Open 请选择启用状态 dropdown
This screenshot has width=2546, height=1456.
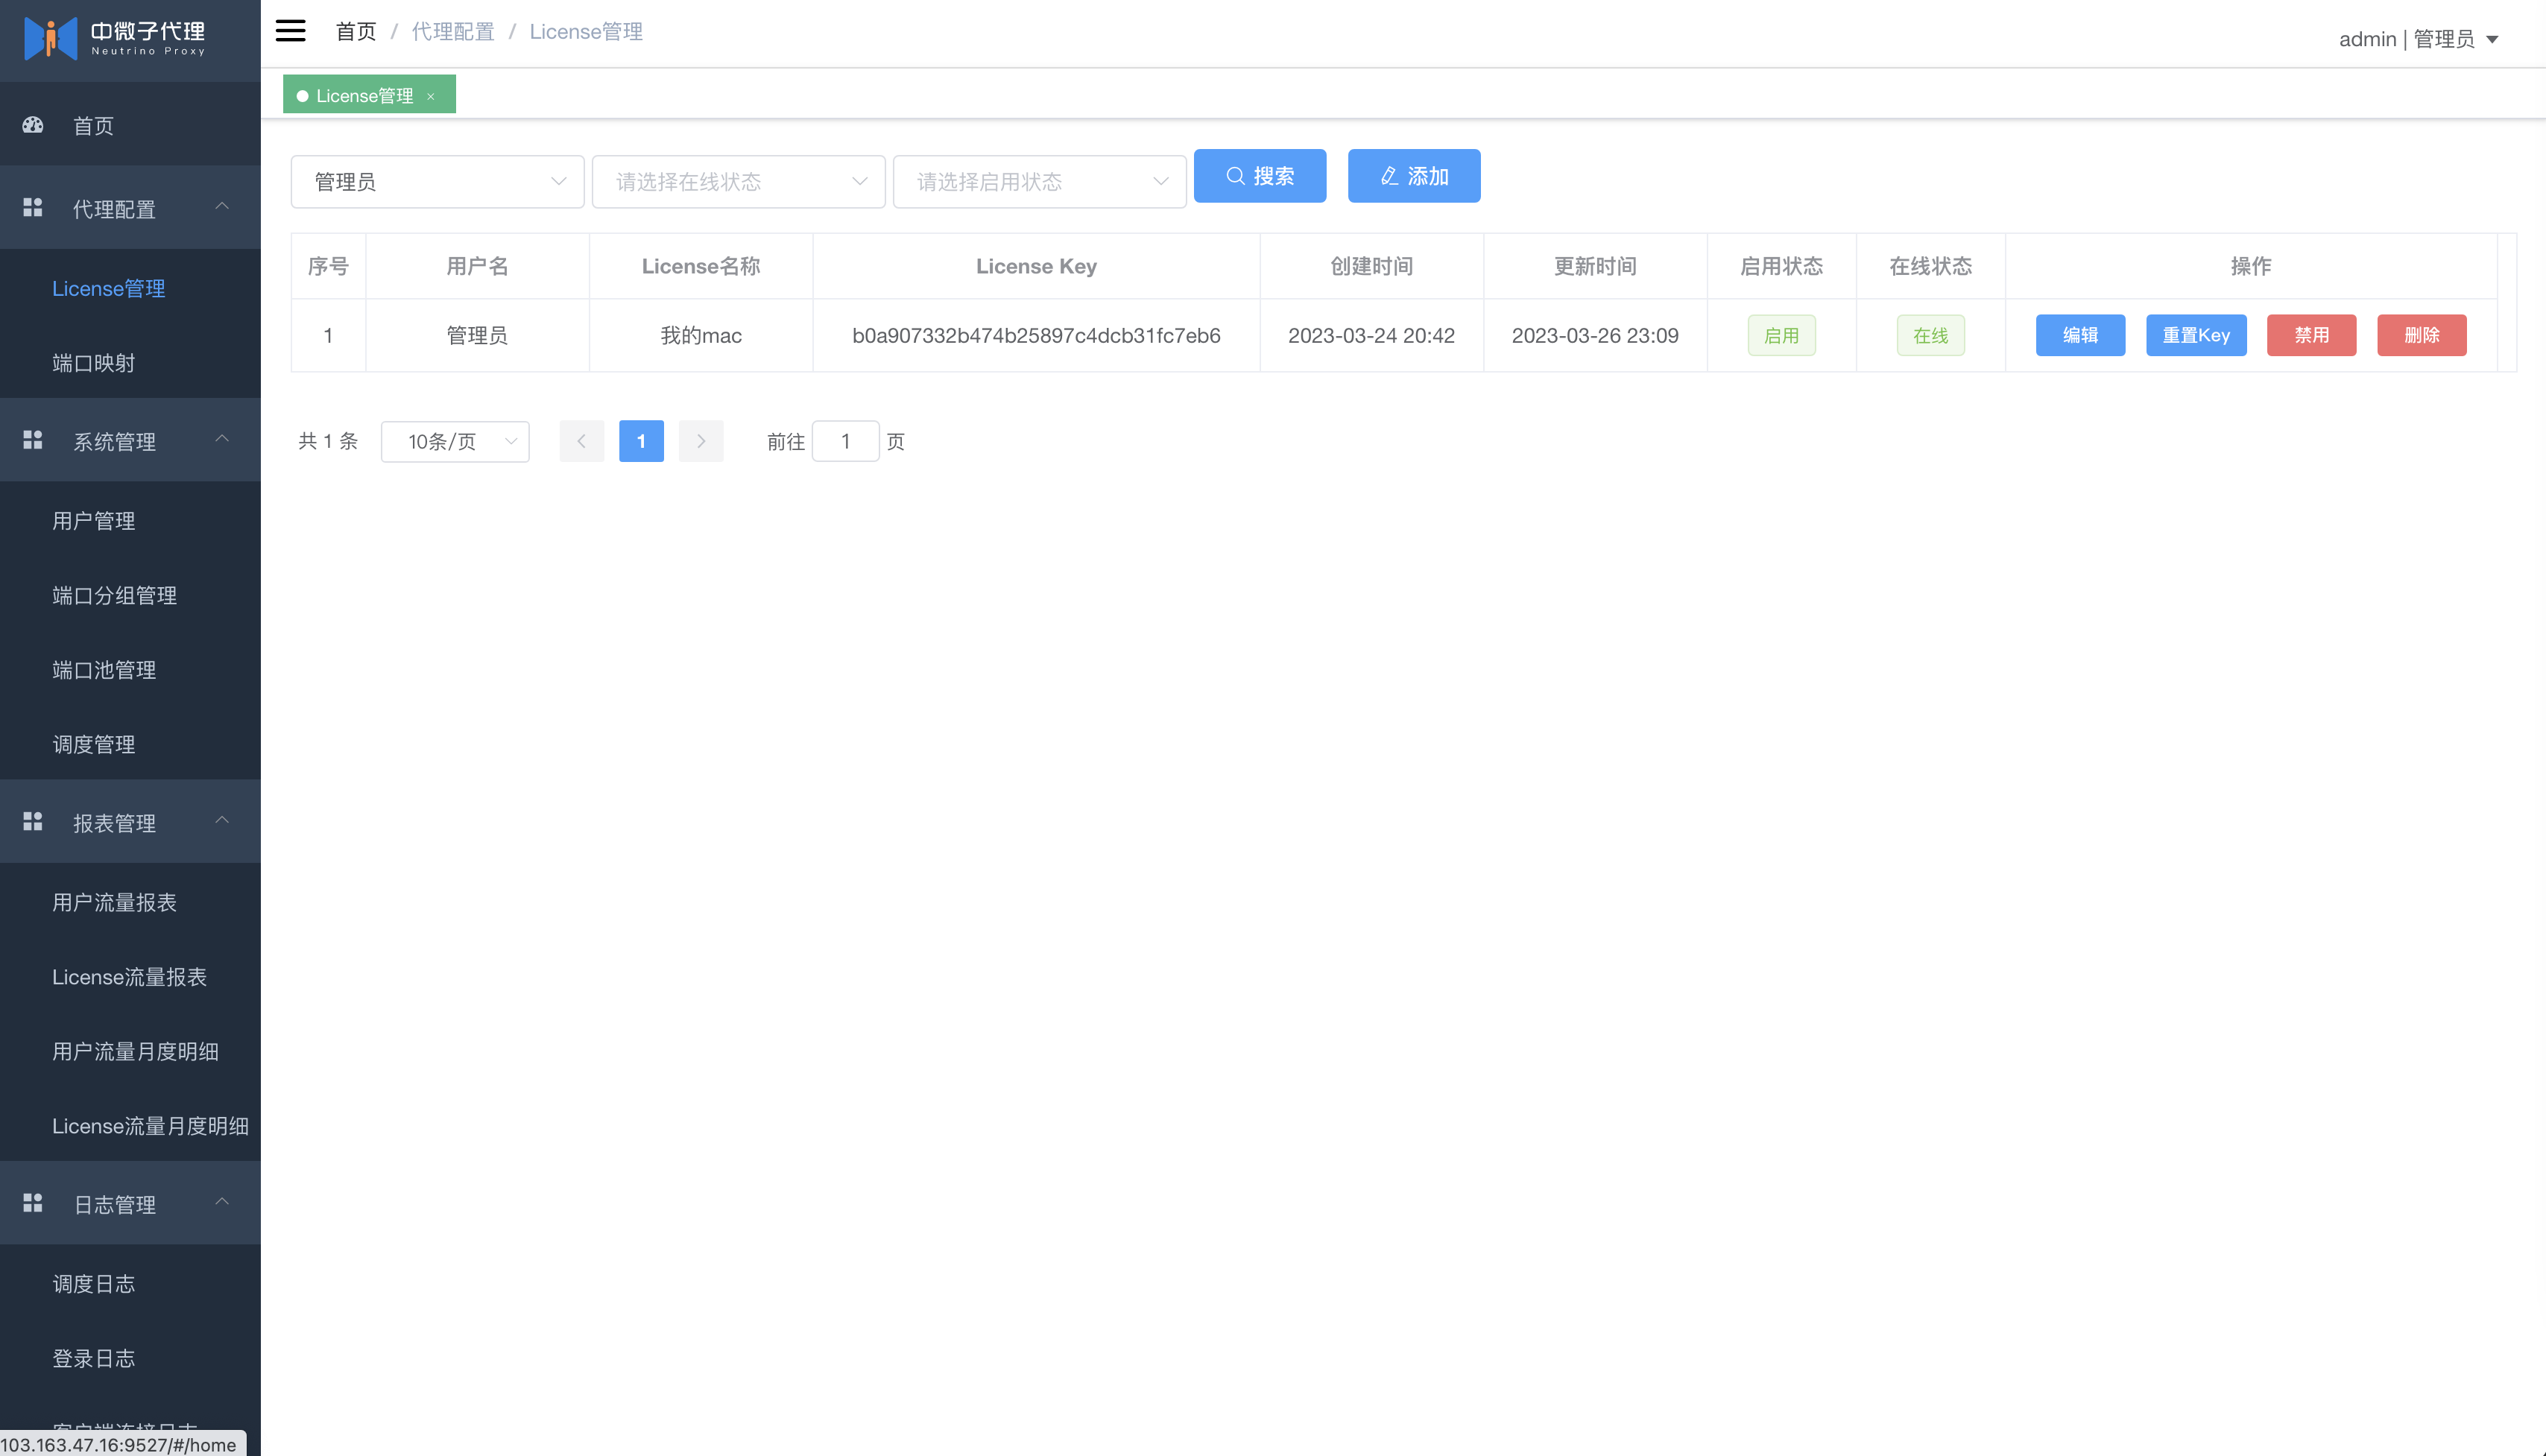(1039, 181)
